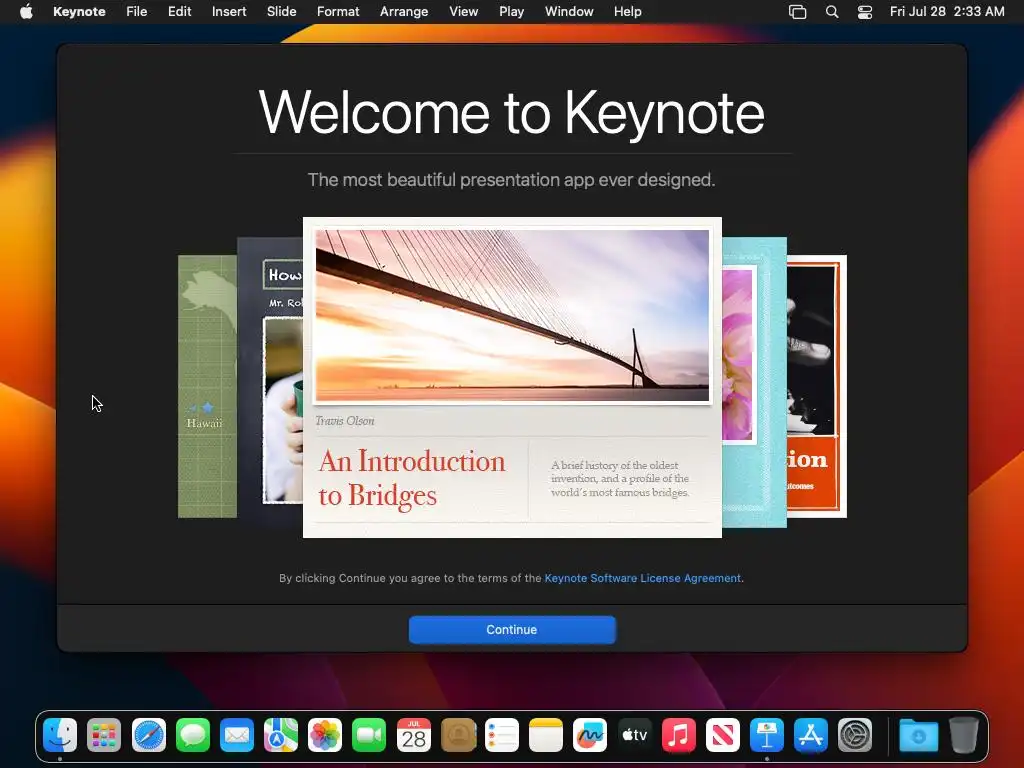Select the teal flower theme thumbnail
This screenshot has height=768, width=1024.
click(x=754, y=382)
